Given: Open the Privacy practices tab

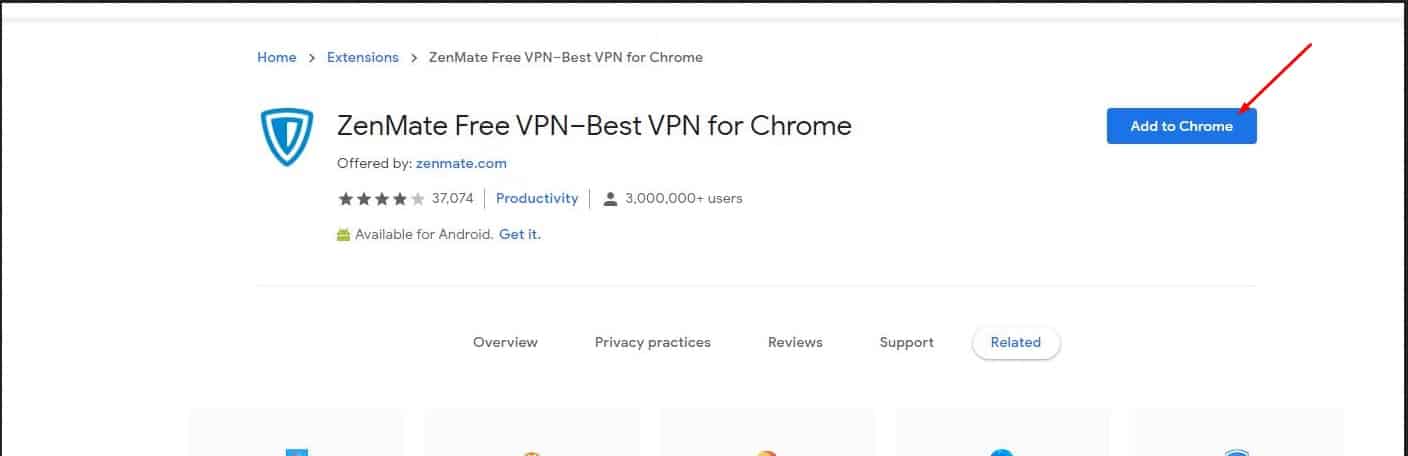Looking at the screenshot, I should pos(652,342).
